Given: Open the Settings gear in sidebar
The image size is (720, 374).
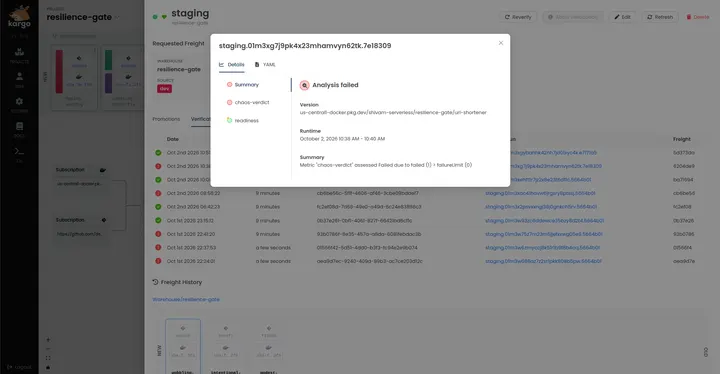Looking at the screenshot, I should tap(19, 104).
